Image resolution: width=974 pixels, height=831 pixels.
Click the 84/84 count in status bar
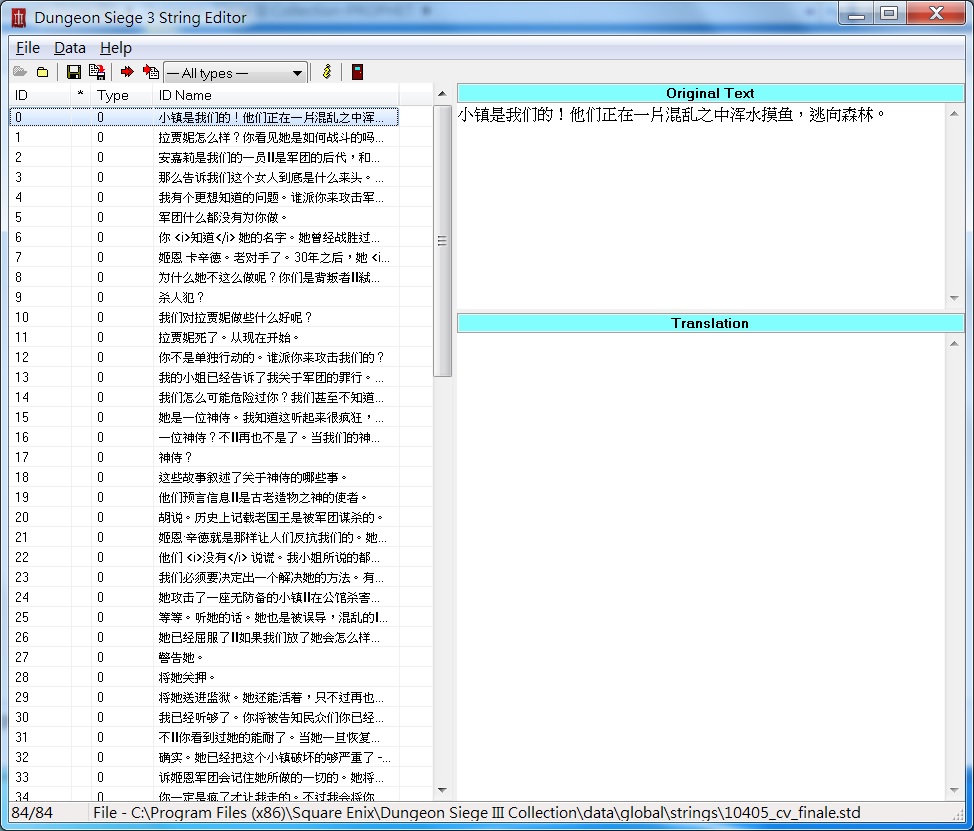(32, 812)
